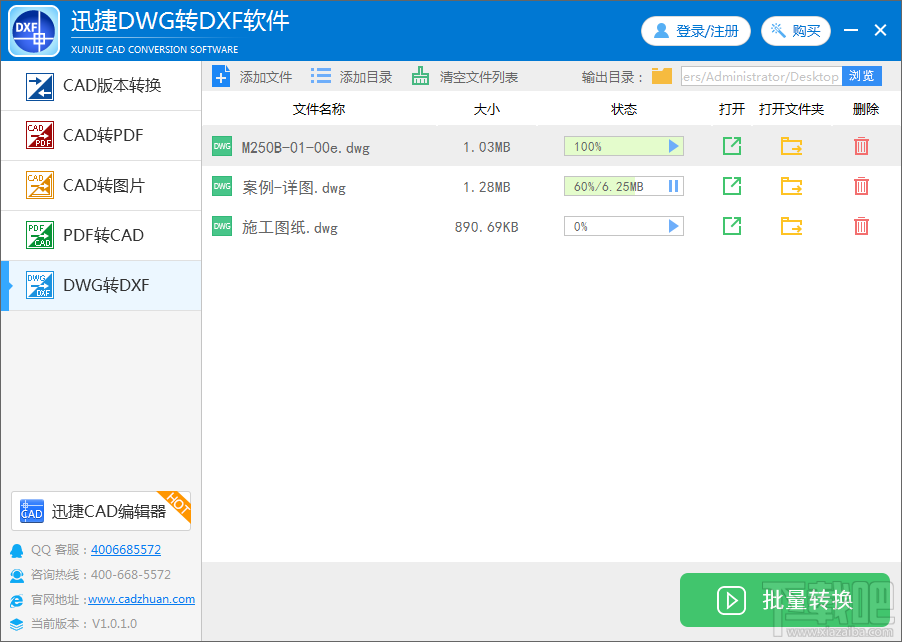Pause conversion of 案例-详图.dwg
The height and width of the screenshot is (642, 902).
(x=674, y=186)
